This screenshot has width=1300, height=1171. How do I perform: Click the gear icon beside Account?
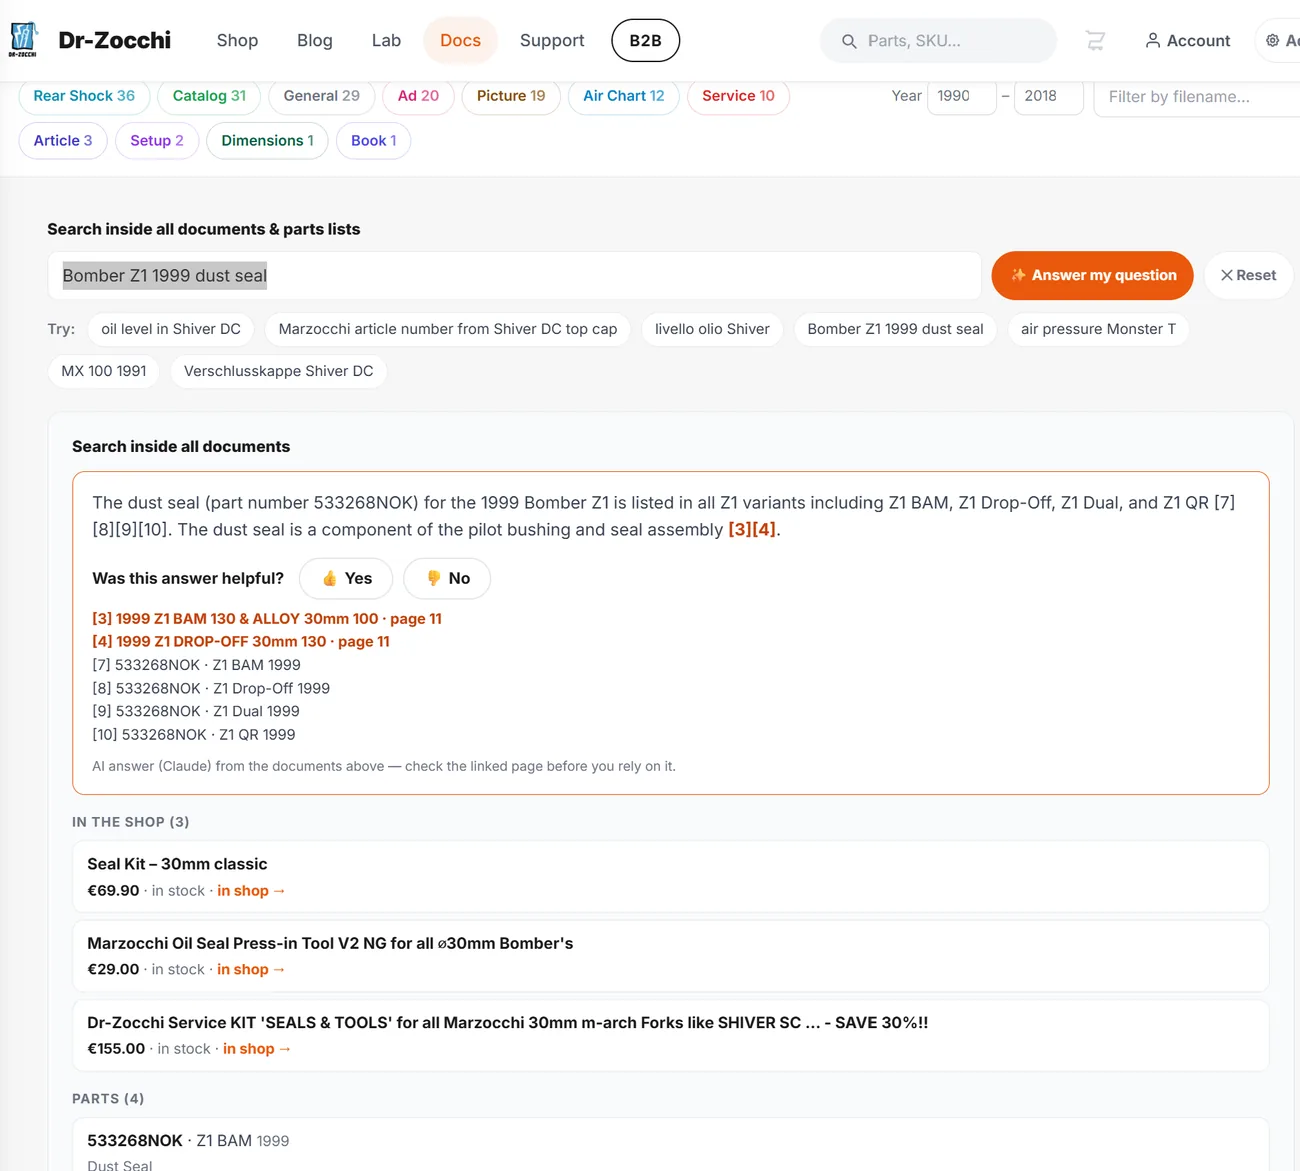coord(1272,41)
